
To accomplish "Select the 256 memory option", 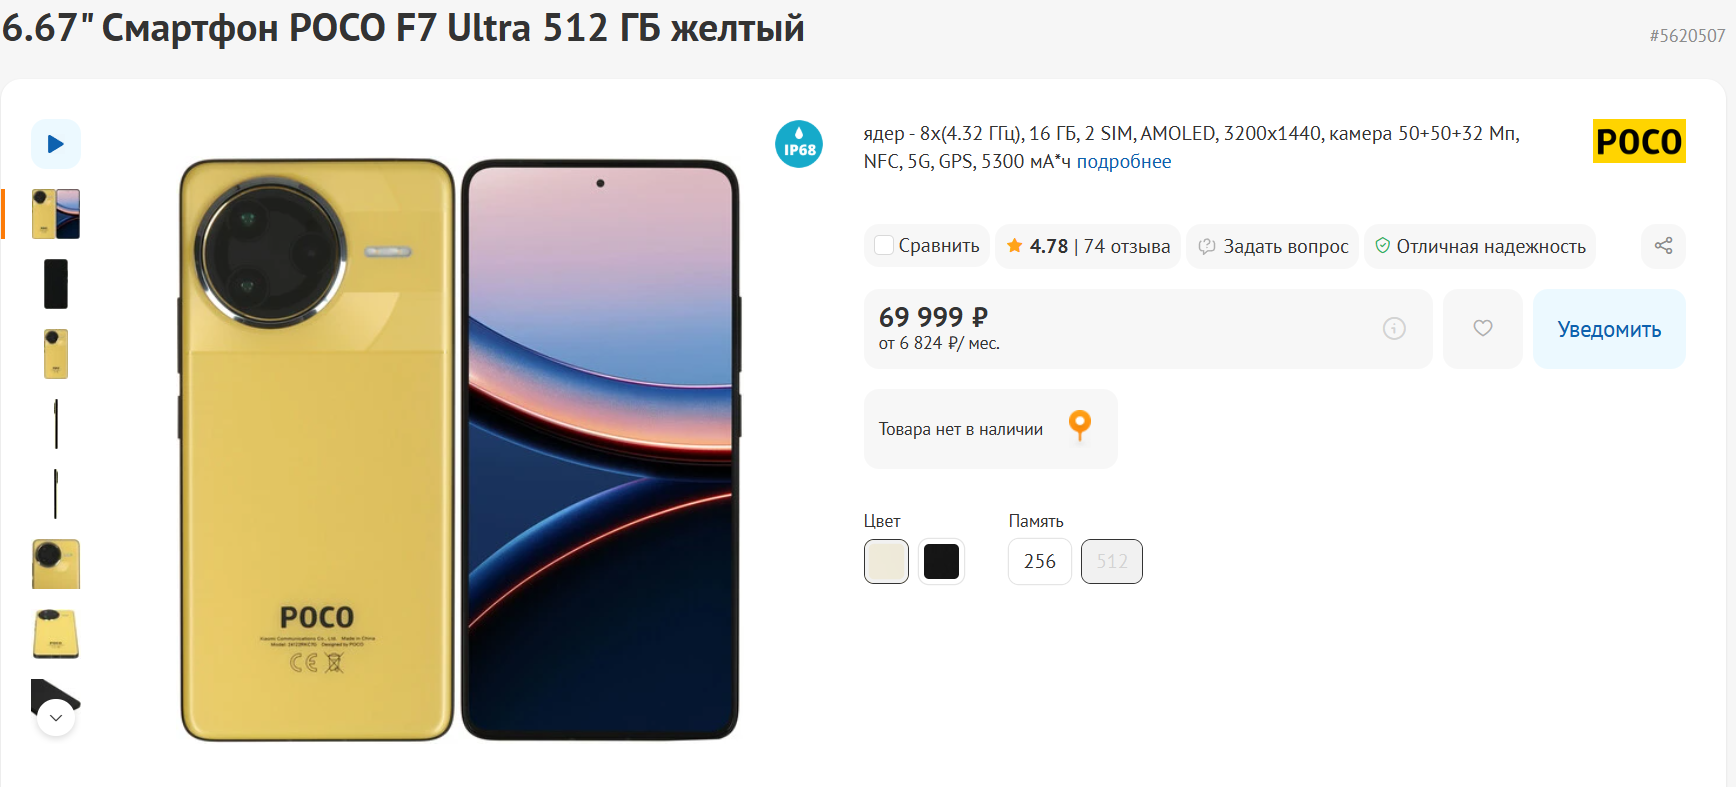I will [1040, 561].
